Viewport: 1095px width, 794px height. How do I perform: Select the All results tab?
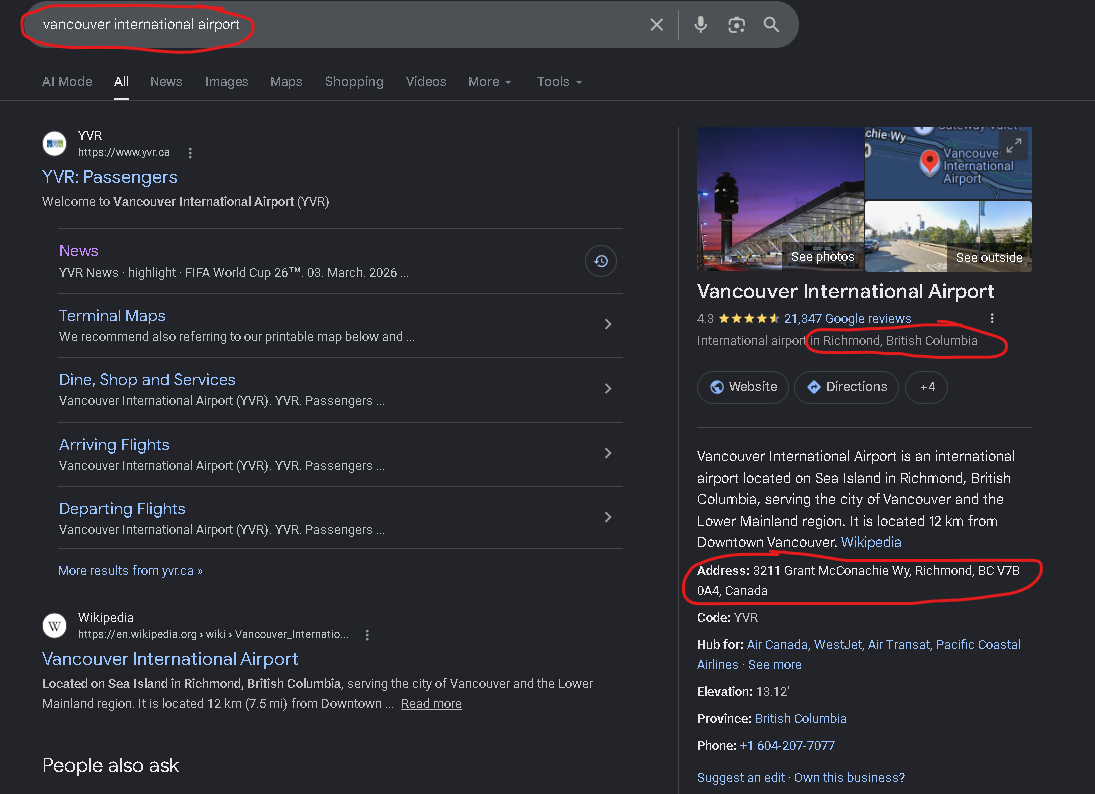coord(122,82)
